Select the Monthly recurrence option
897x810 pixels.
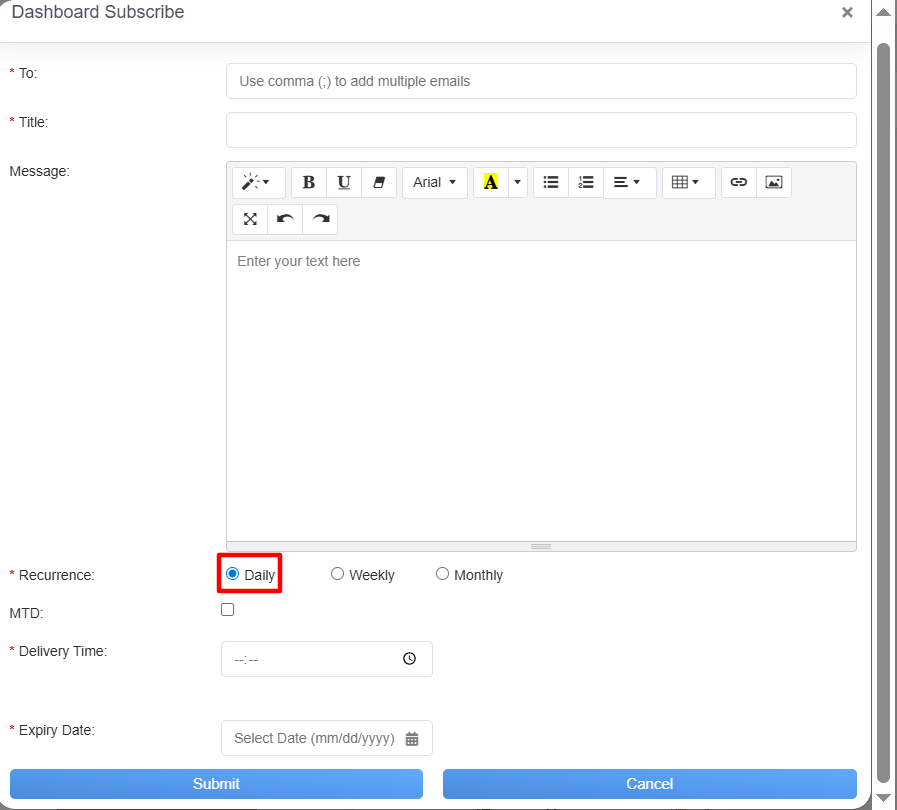tap(443, 574)
